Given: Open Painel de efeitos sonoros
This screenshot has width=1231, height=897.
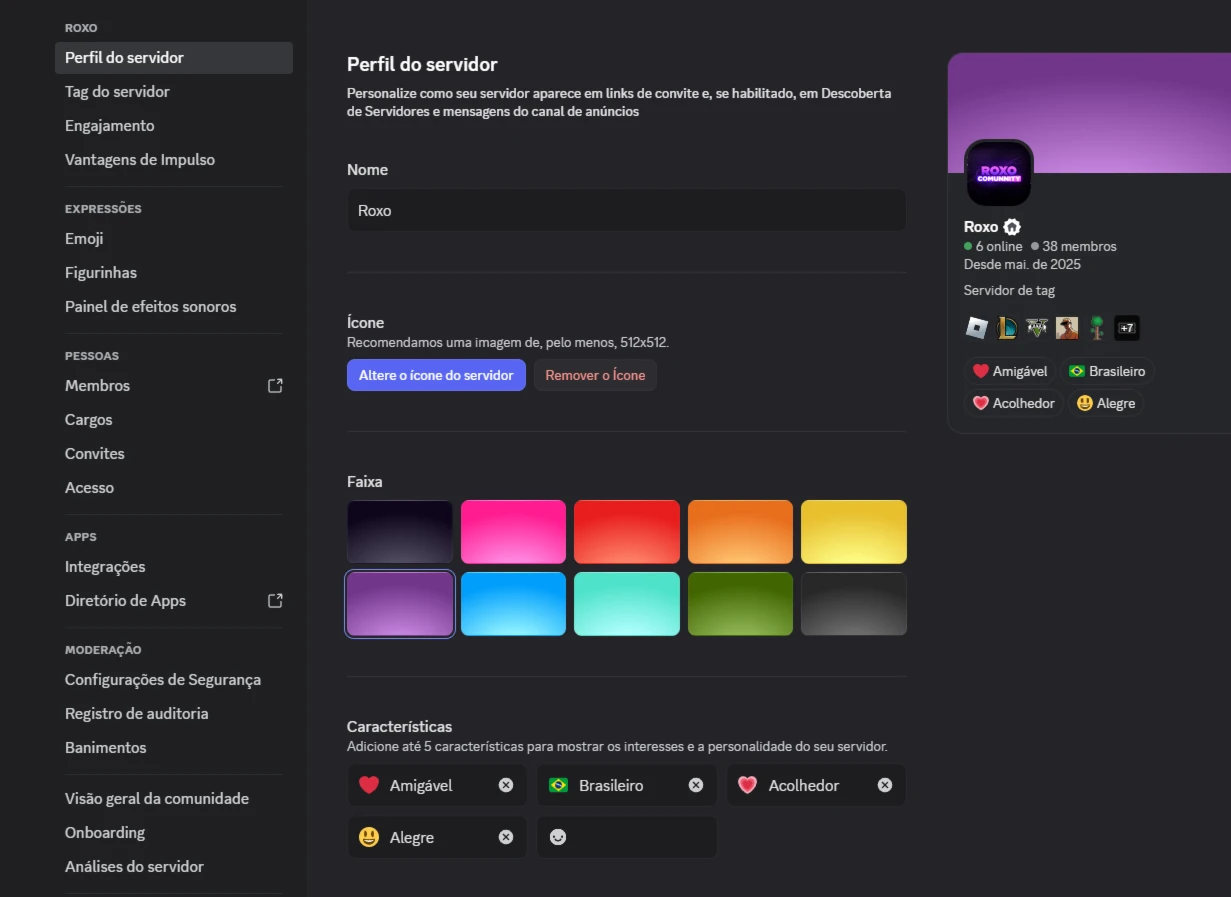Looking at the screenshot, I should tap(151, 307).
